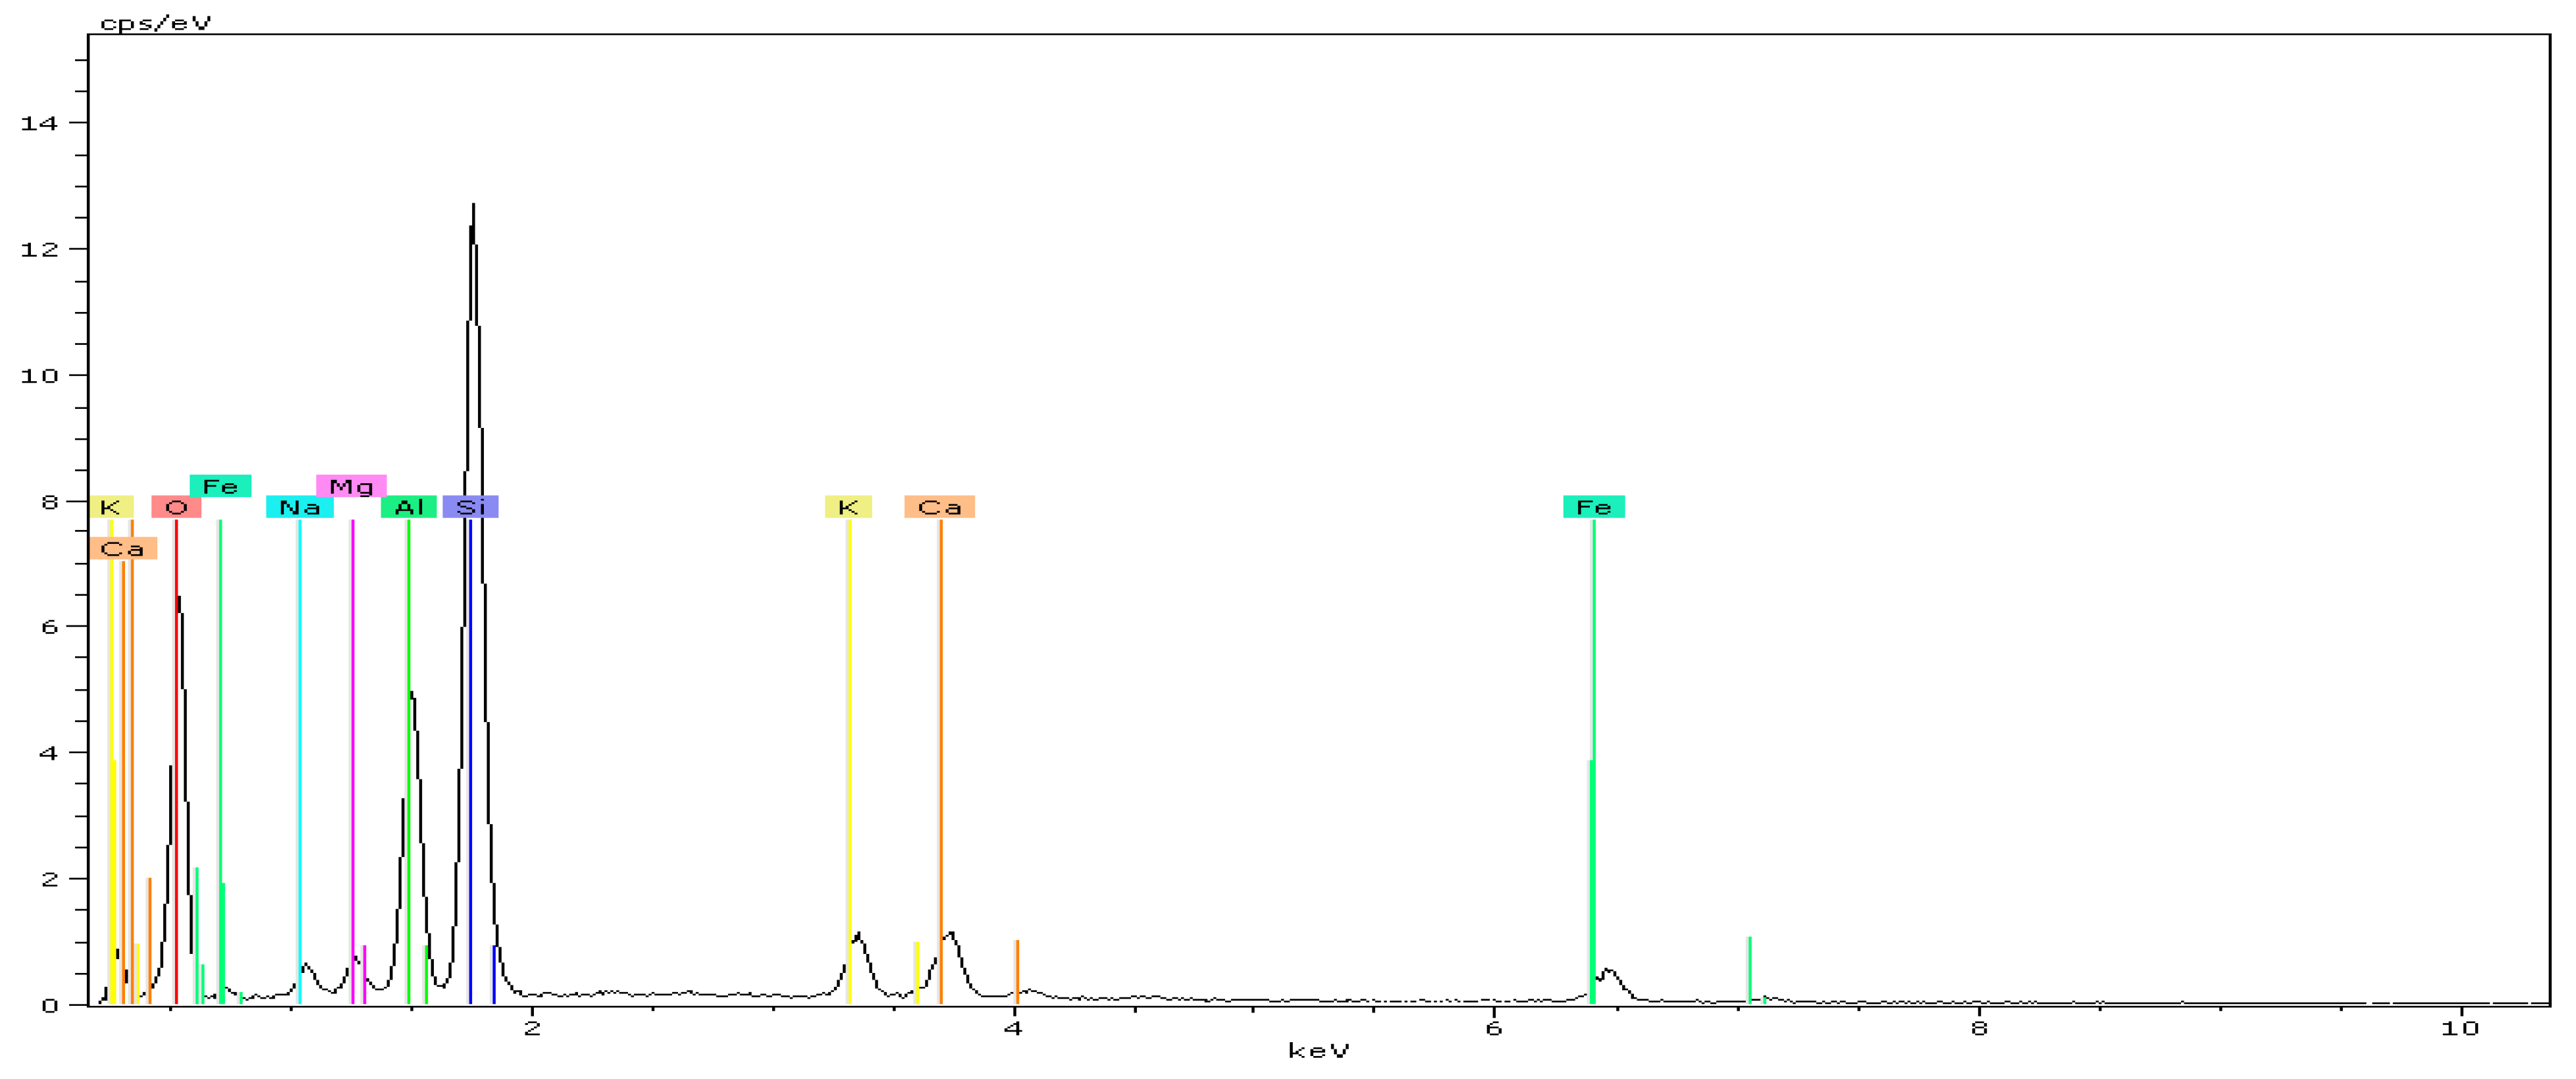
Task: Click the orange Ca label near 3.7 keV
Action: point(939,507)
